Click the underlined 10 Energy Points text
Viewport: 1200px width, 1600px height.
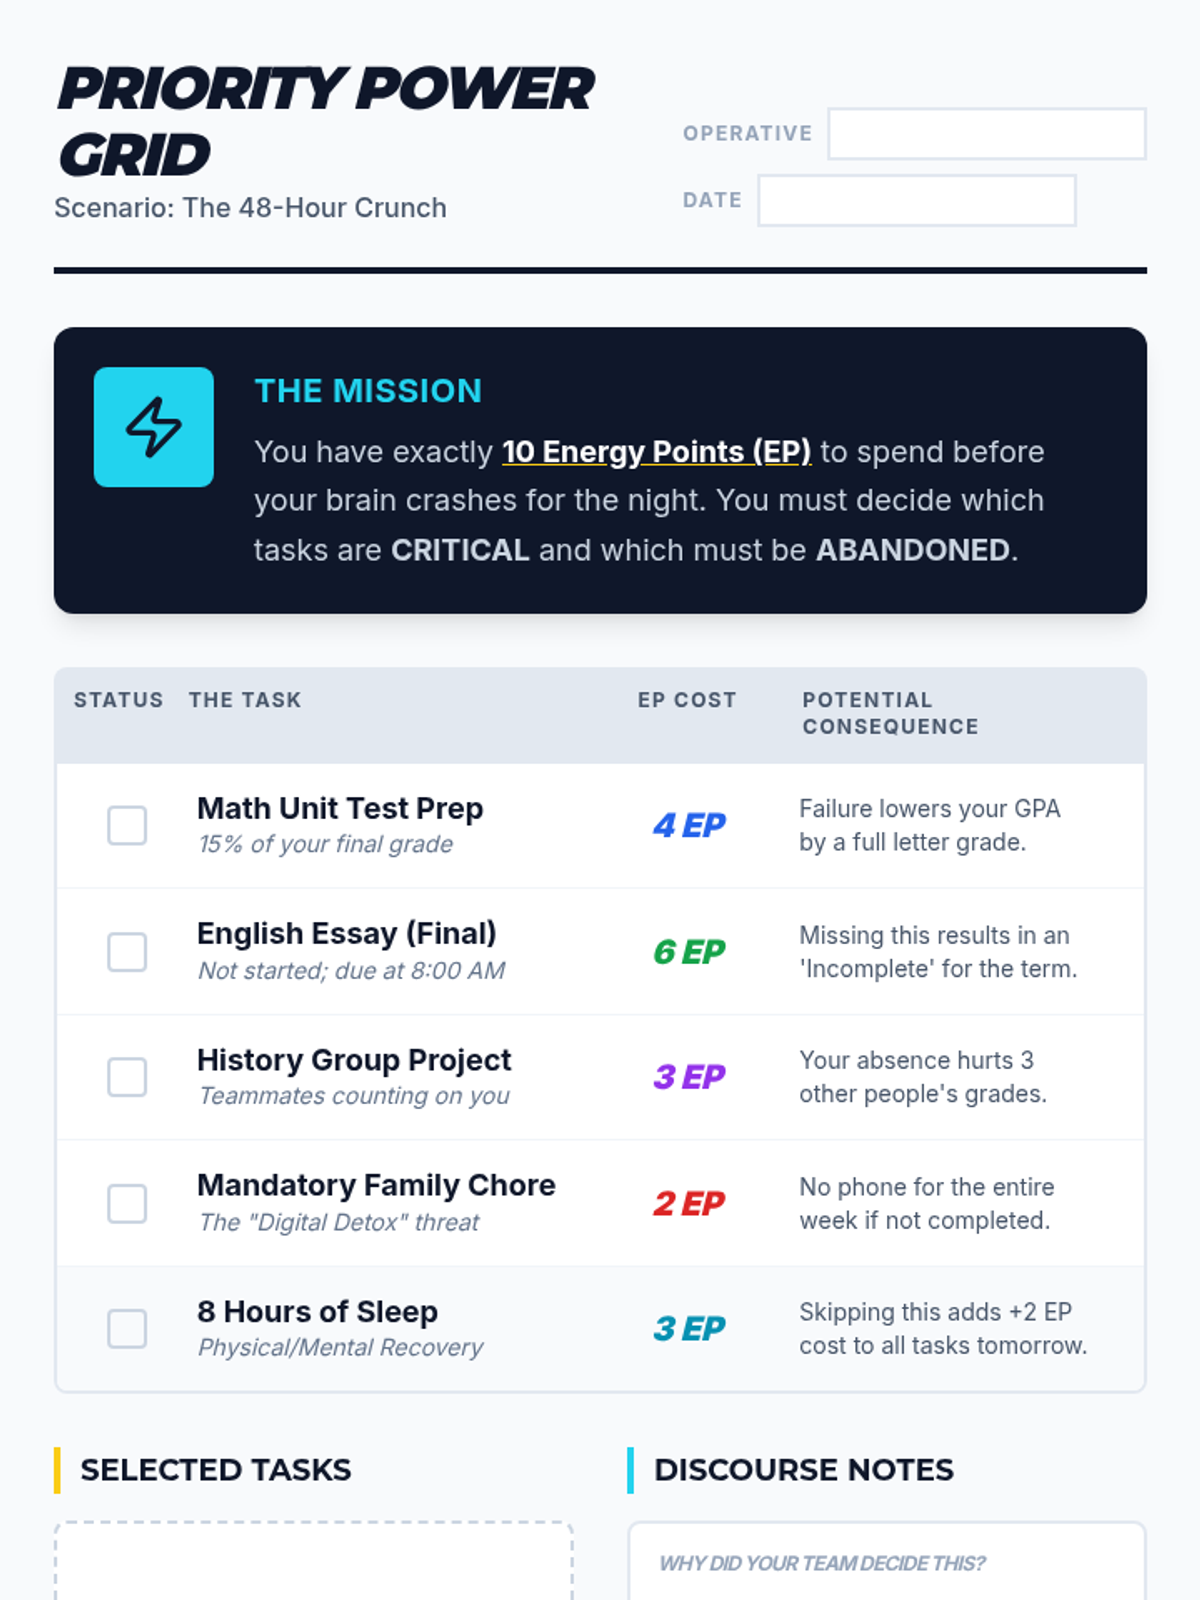656,452
